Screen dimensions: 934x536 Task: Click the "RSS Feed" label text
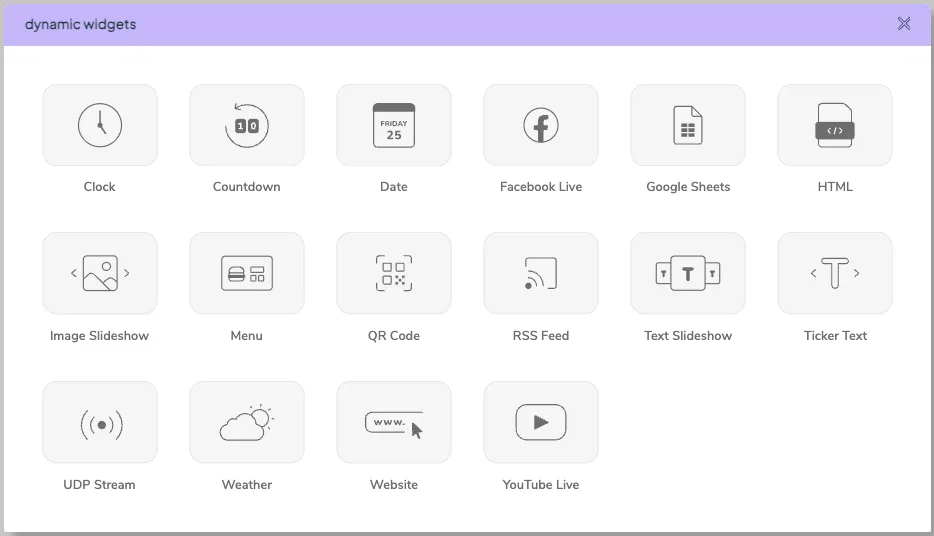(541, 335)
